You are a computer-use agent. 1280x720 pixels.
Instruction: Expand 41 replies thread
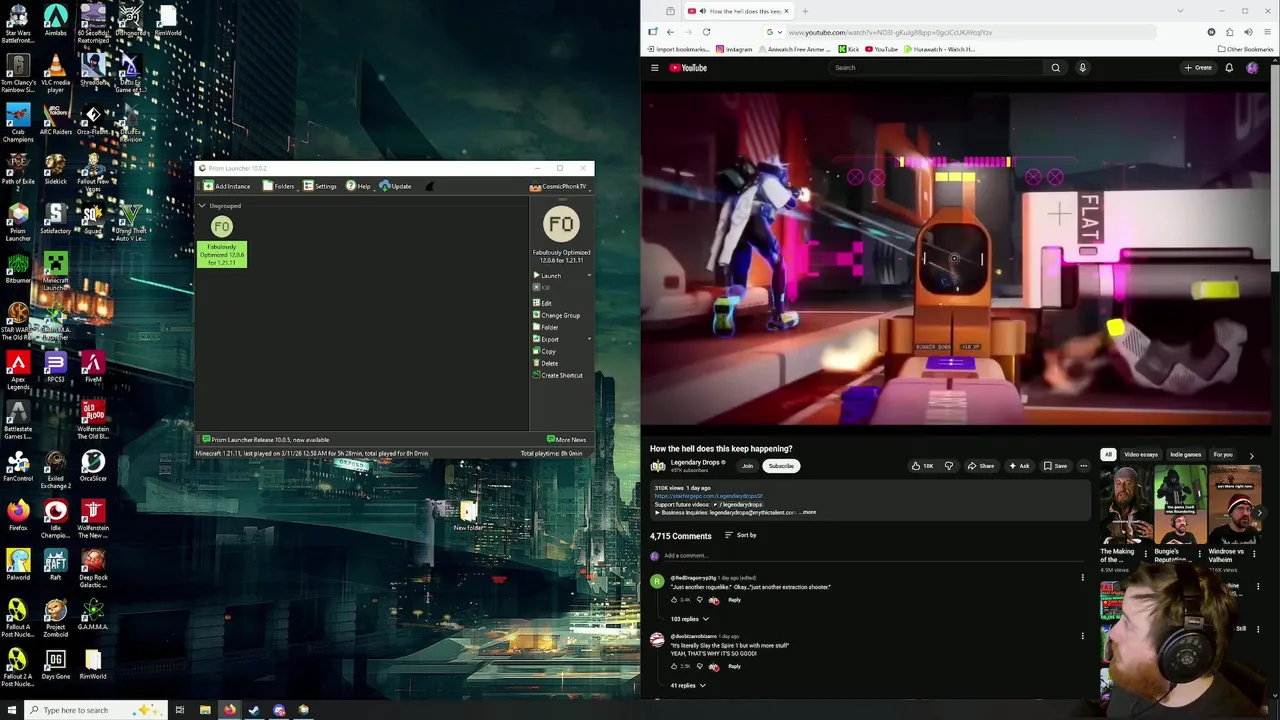688,686
